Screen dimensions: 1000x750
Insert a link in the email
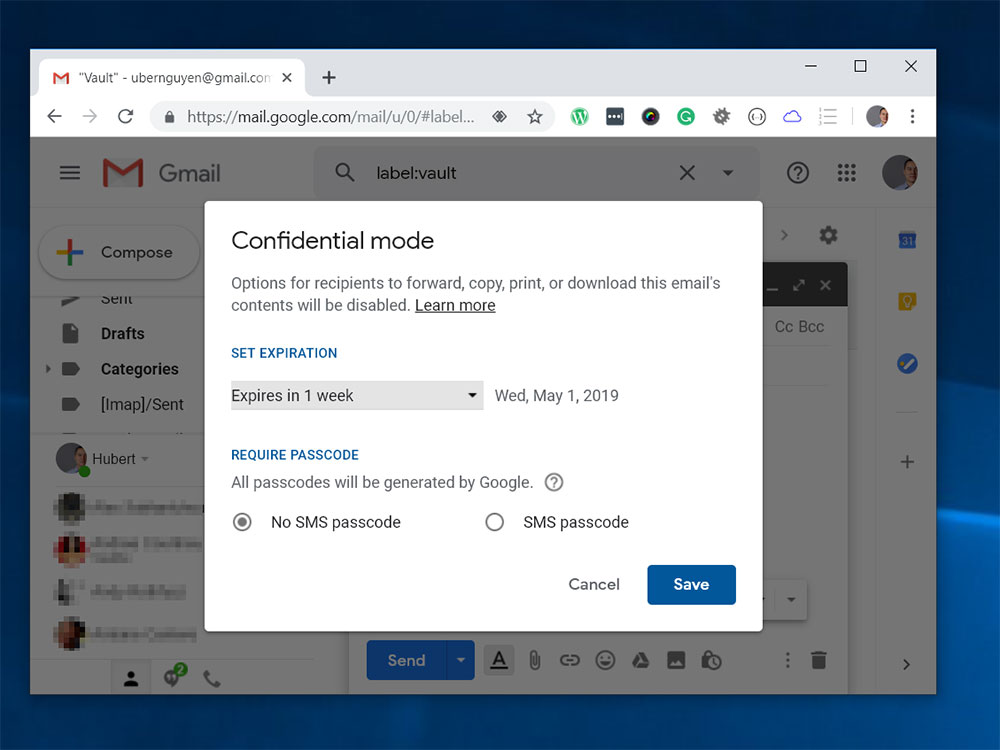[570, 660]
